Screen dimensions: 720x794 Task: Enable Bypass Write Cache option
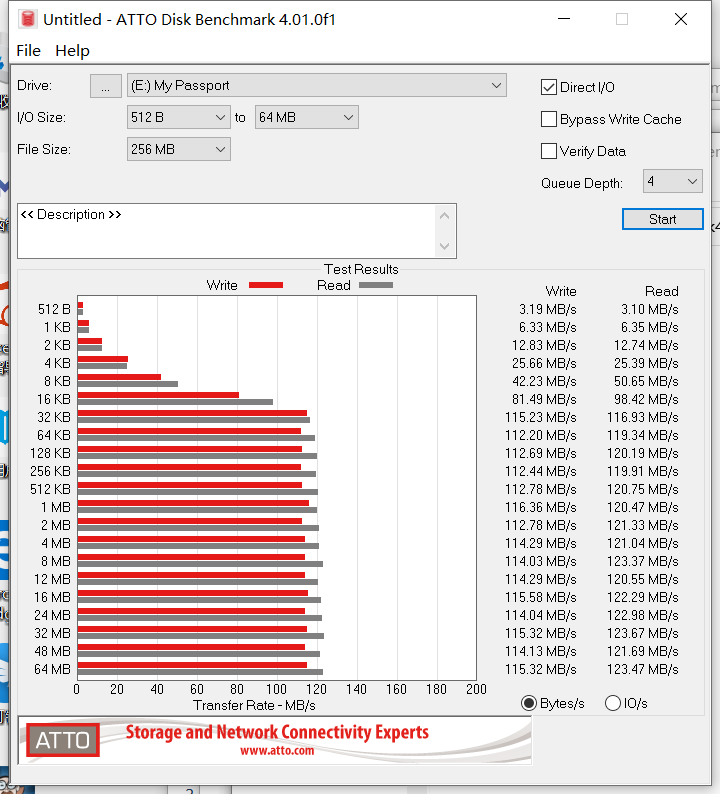pos(549,119)
